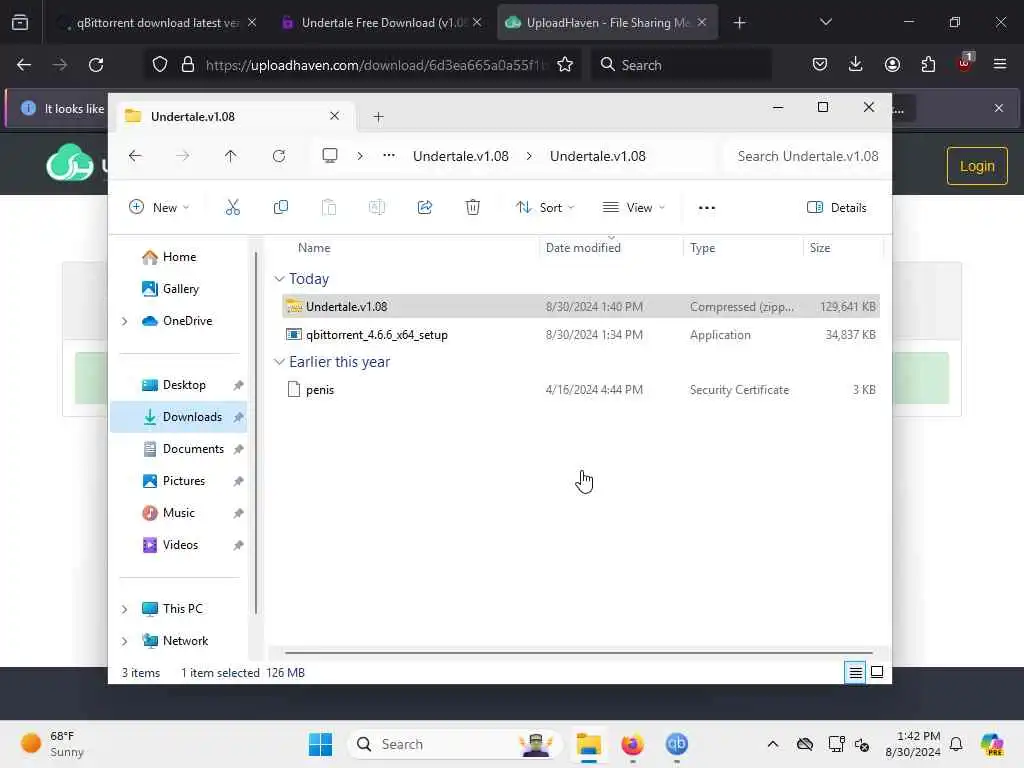Open the Sort dropdown menu
1024x768 pixels.
pos(545,208)
